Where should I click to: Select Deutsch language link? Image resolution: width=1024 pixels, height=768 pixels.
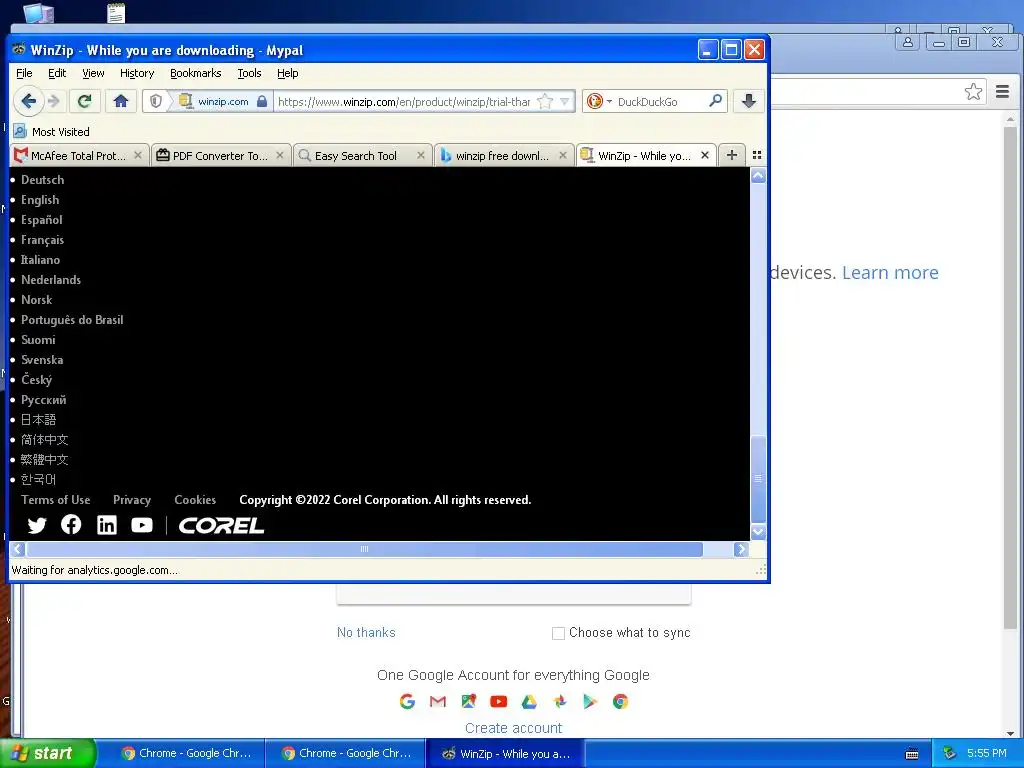click(42, 180)
